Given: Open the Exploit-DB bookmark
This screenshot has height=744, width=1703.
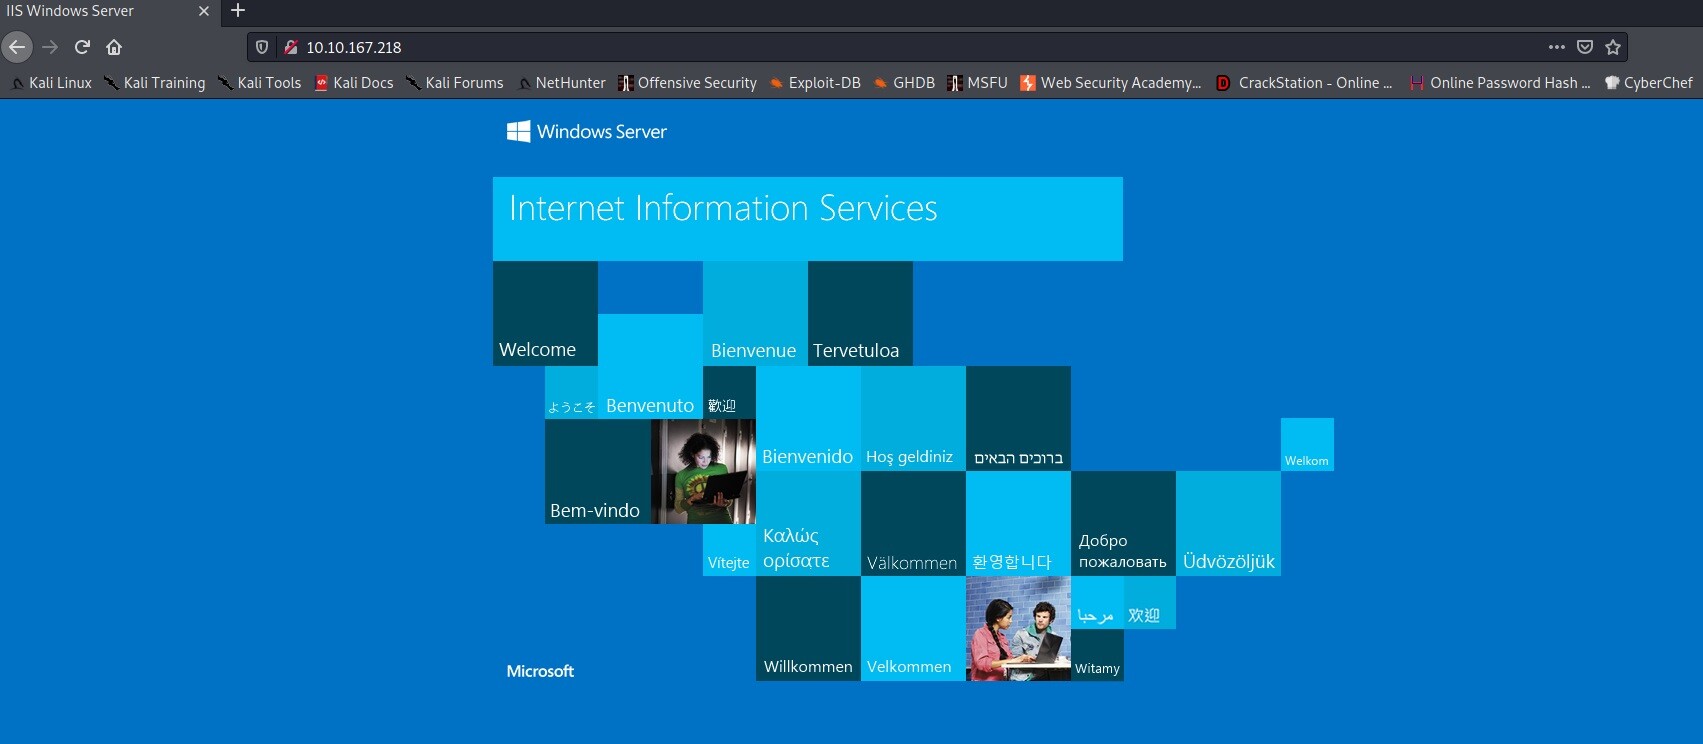Looking at the screenshot, I should pos(815,83).
